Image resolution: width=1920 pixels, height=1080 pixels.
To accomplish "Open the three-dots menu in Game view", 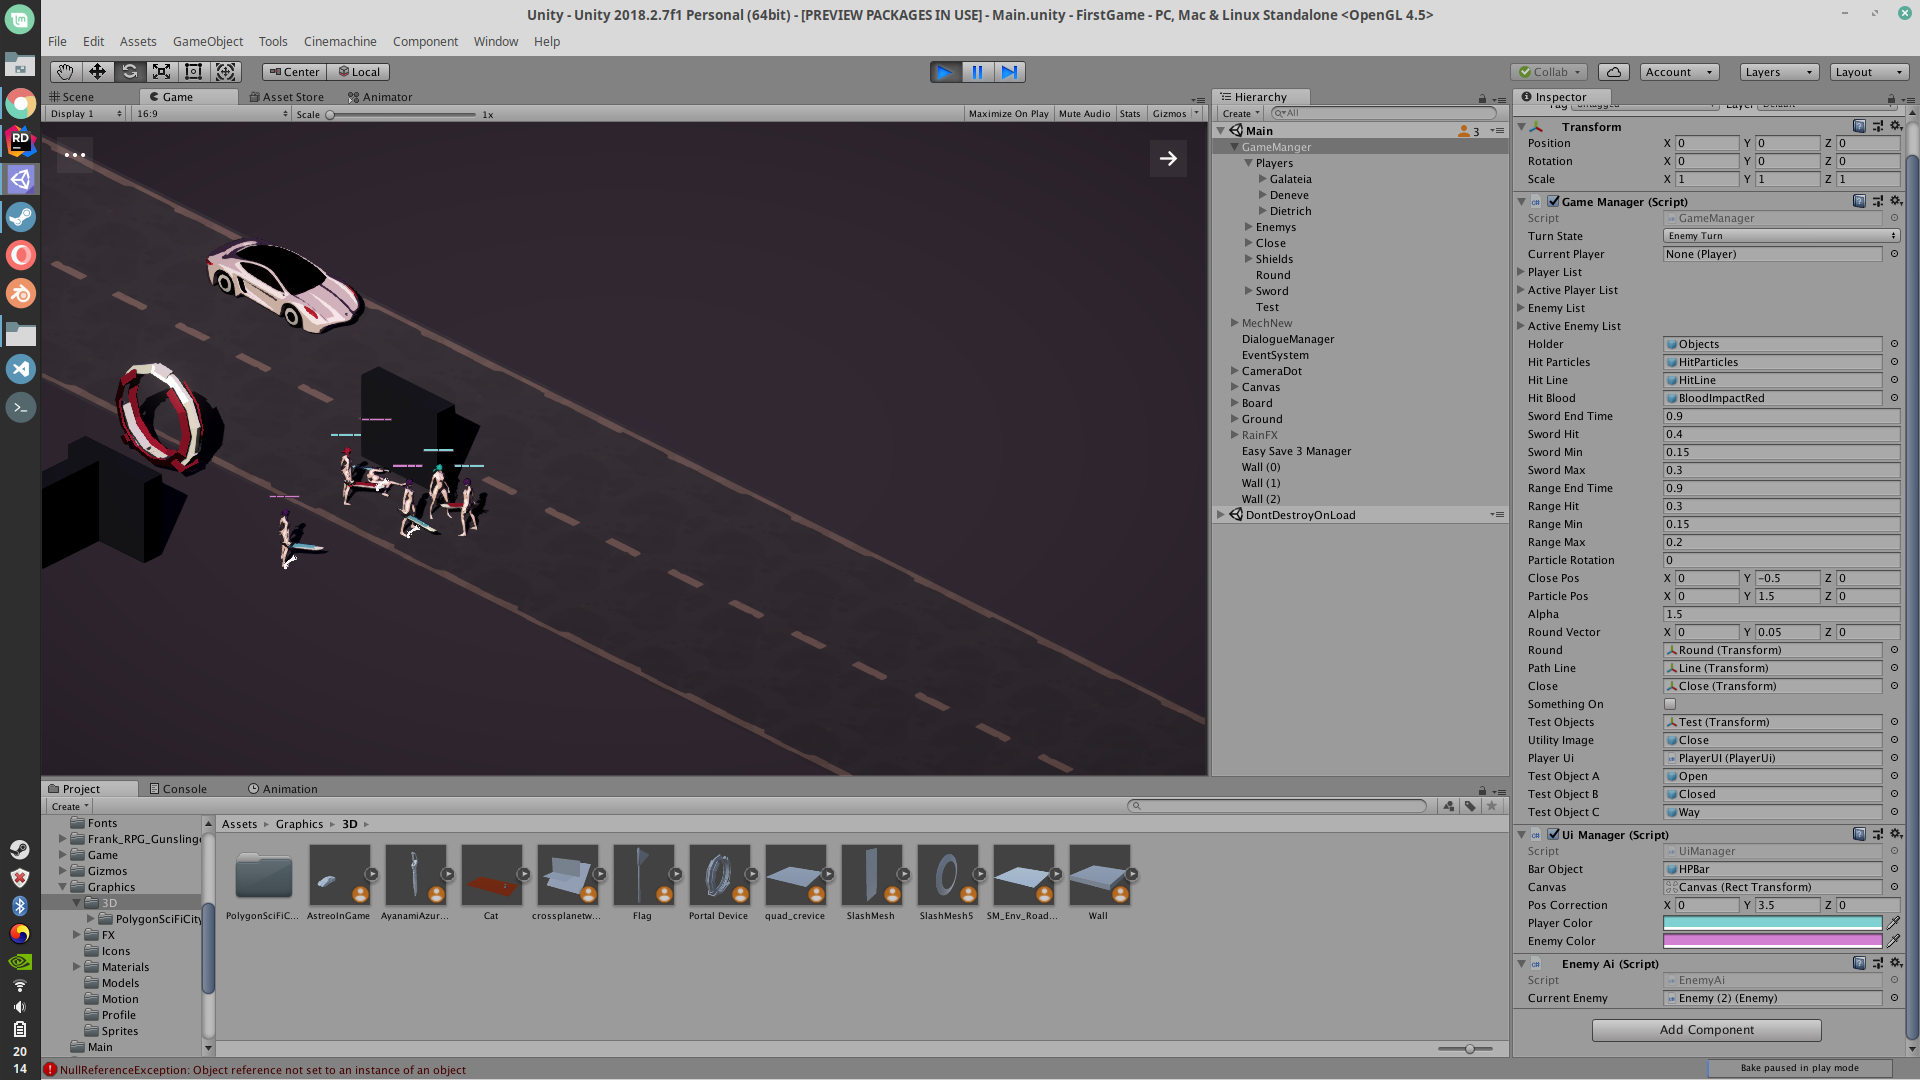I will coord(75,155).
